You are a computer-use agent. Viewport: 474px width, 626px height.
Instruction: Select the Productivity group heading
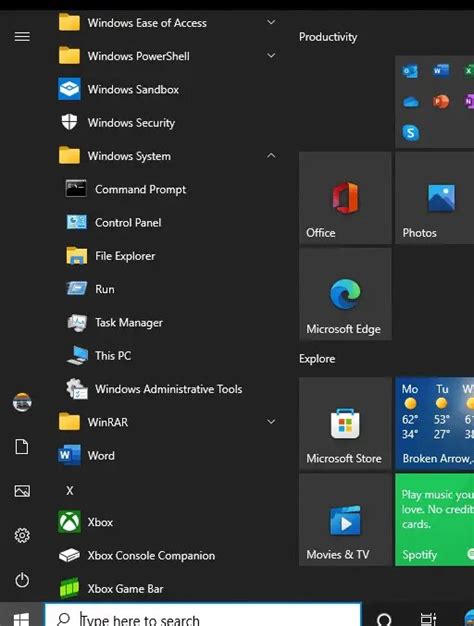click(x=328, y=37)
